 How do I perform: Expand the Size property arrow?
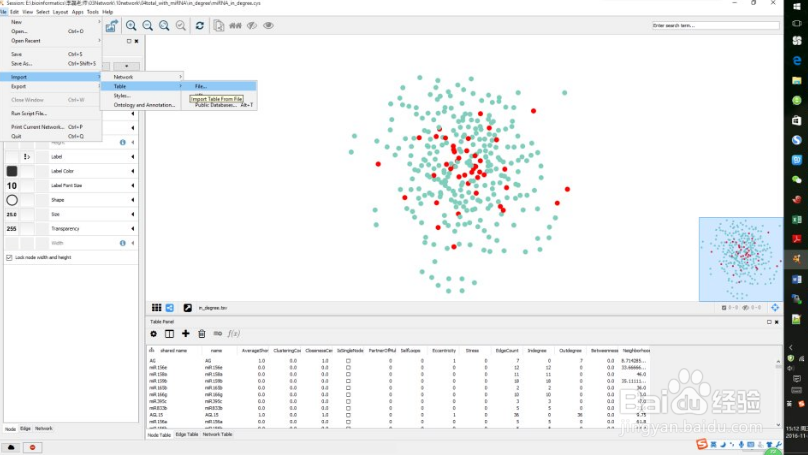(x=133, y=214)
